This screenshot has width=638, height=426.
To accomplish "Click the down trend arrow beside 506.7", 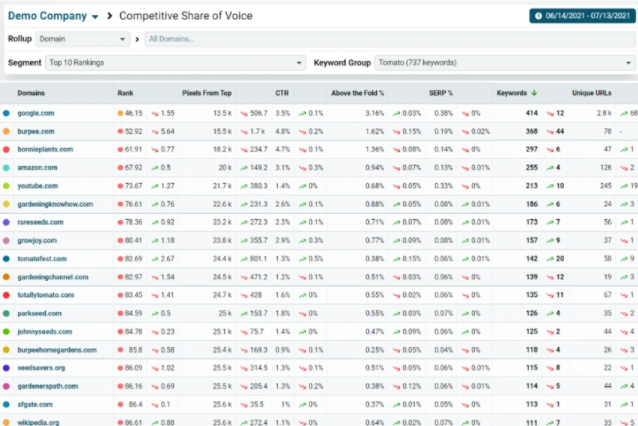I will pyautogui.click(x=244, y=114).
